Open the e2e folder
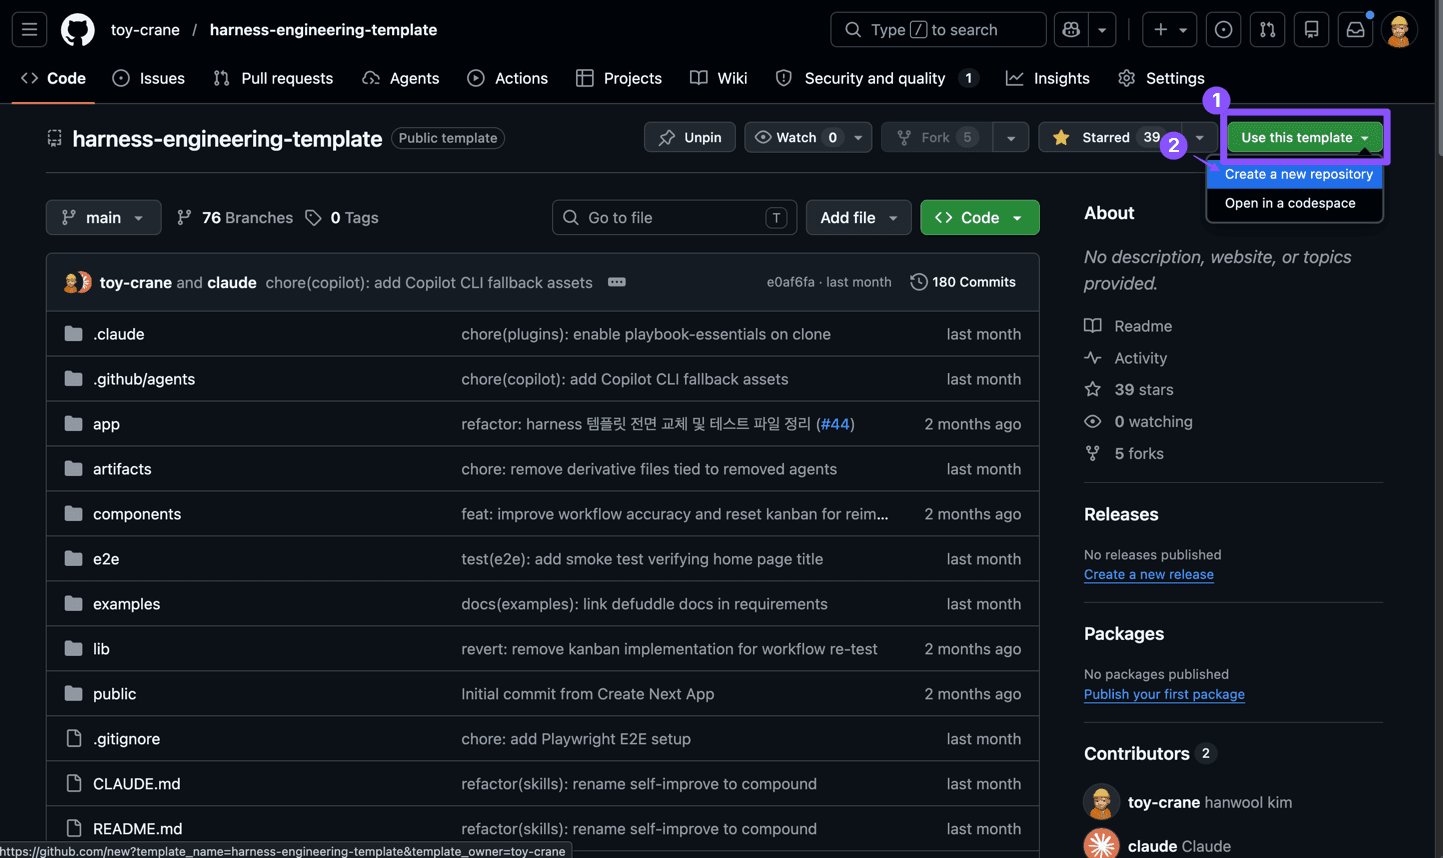1443x858 pixels. click(106, 559)
